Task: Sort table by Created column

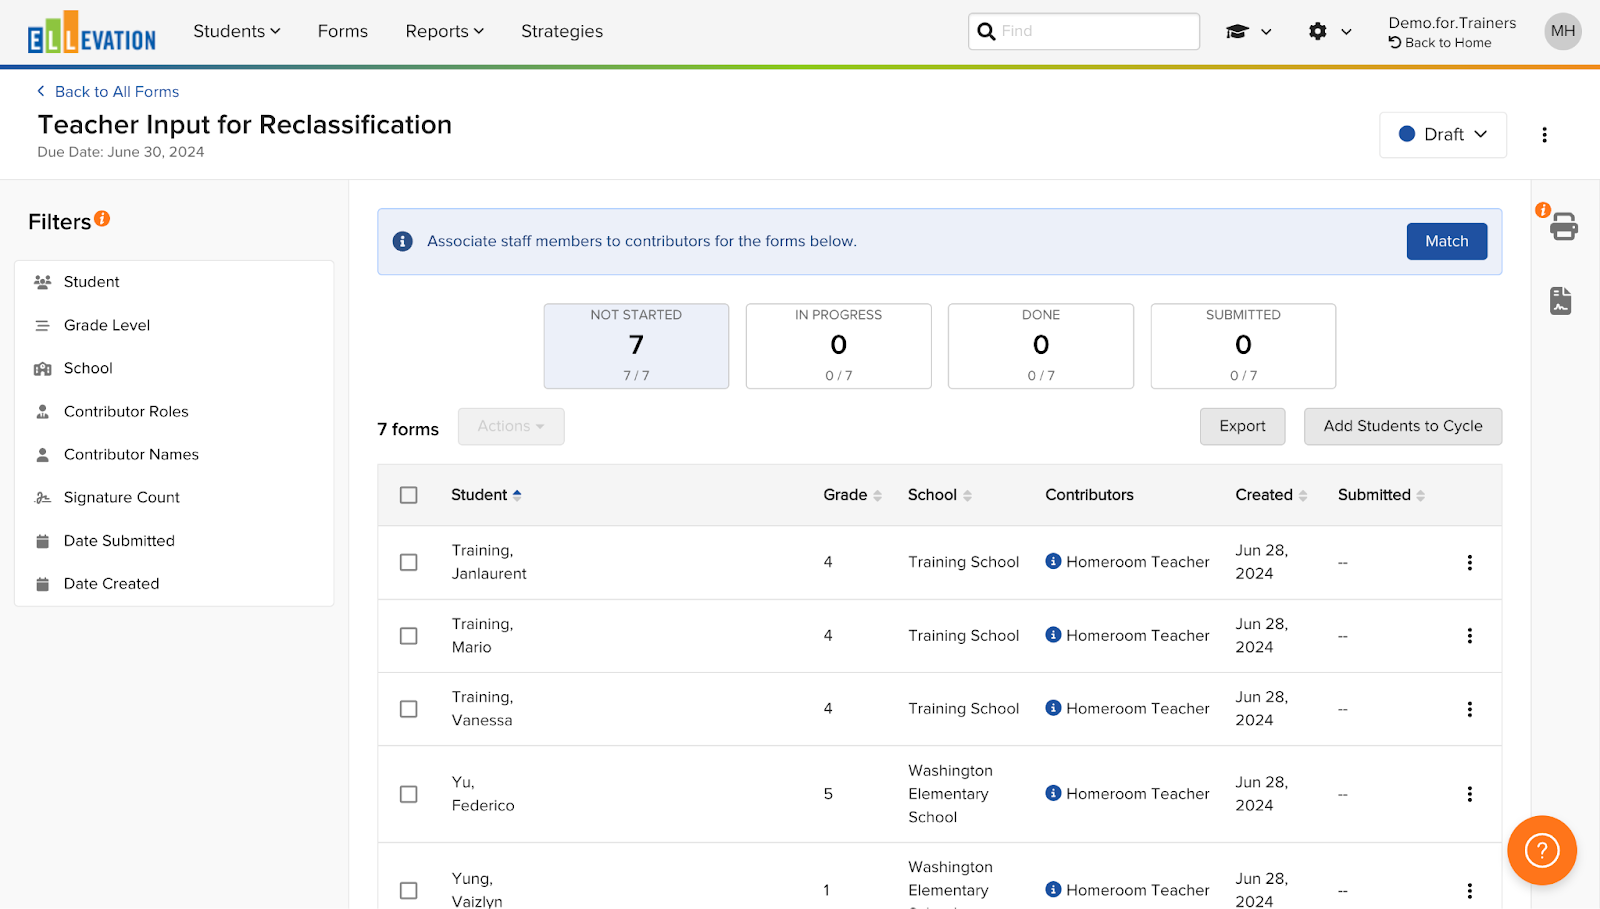Action: tap(1271, 495)
